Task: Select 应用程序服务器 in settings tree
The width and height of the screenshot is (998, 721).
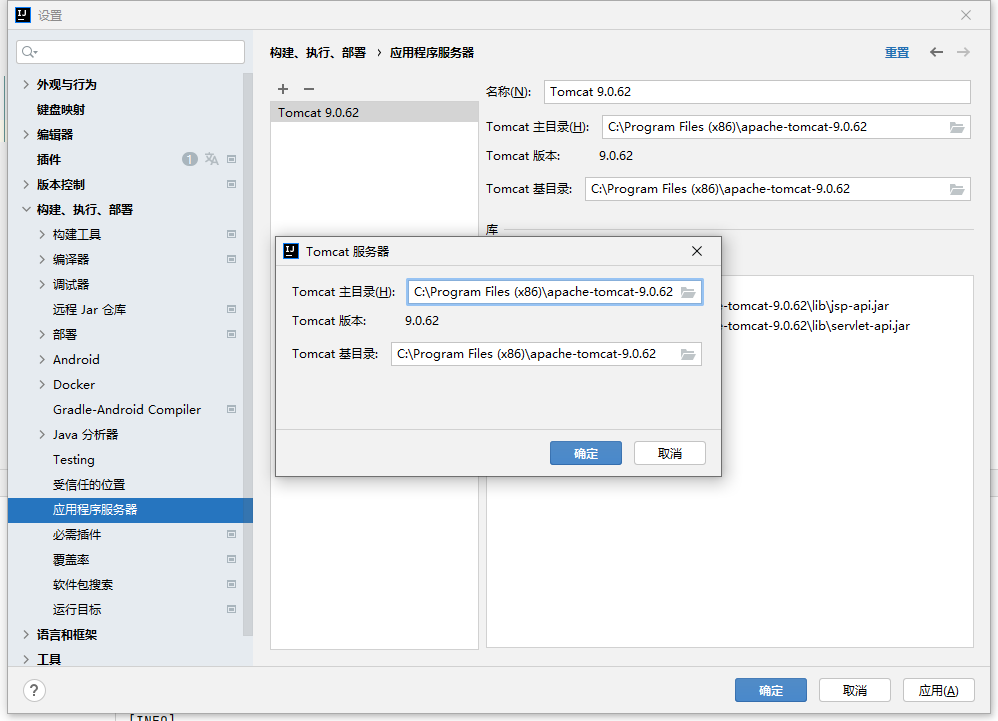Action: (130, 510)
